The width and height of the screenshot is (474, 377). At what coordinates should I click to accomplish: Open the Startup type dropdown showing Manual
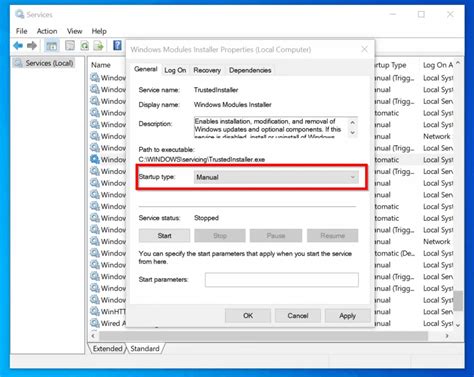tap(276, 177)
